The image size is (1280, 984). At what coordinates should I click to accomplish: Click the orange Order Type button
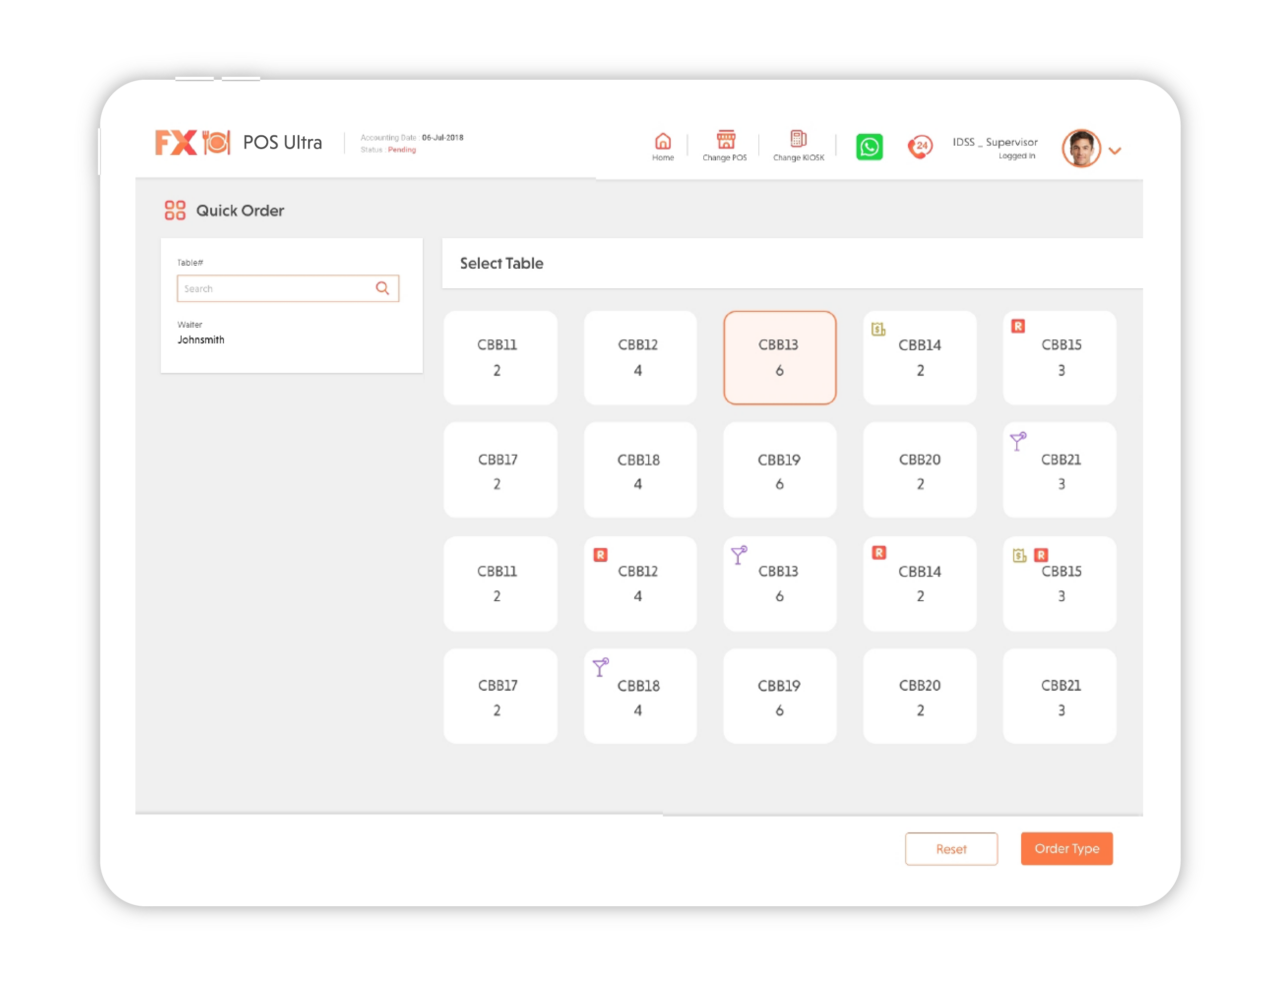click(x=1066, y=848)
